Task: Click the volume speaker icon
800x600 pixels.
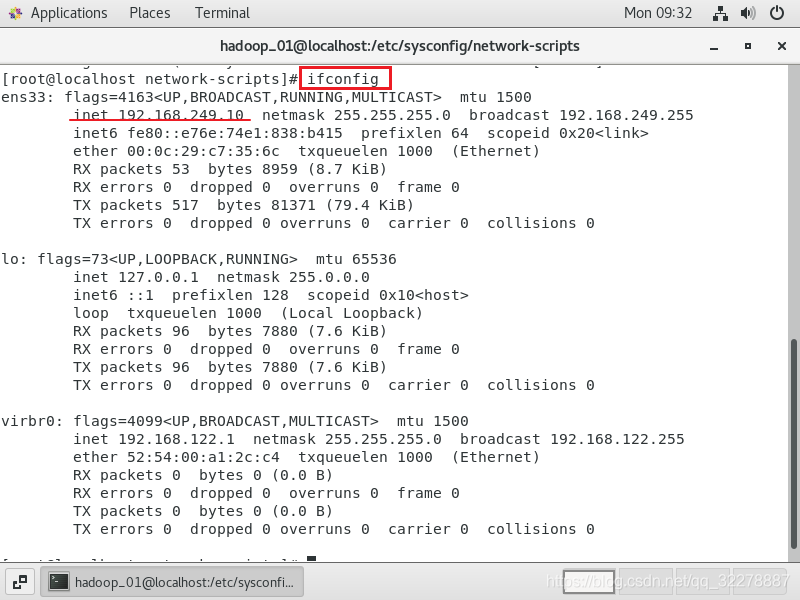Action: coord(748,13)
